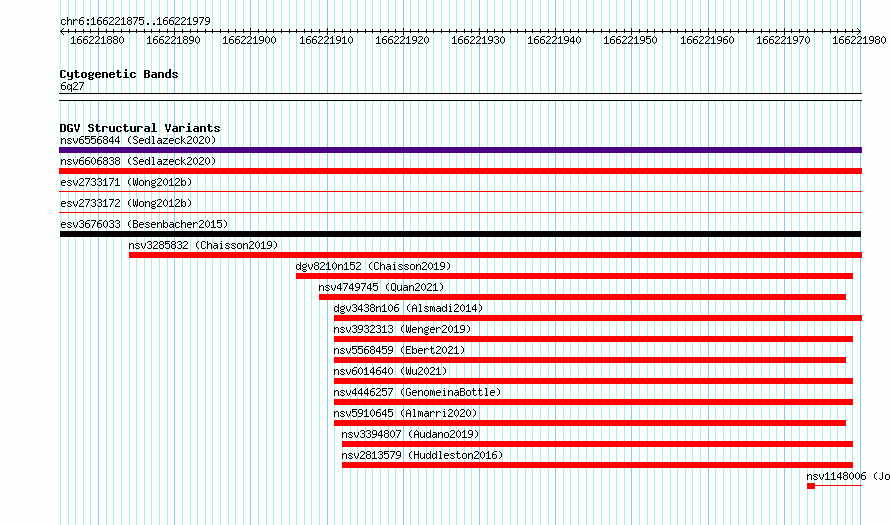Click the nsv3285832 (Chaisson2019) label

[x=203, y=245]
